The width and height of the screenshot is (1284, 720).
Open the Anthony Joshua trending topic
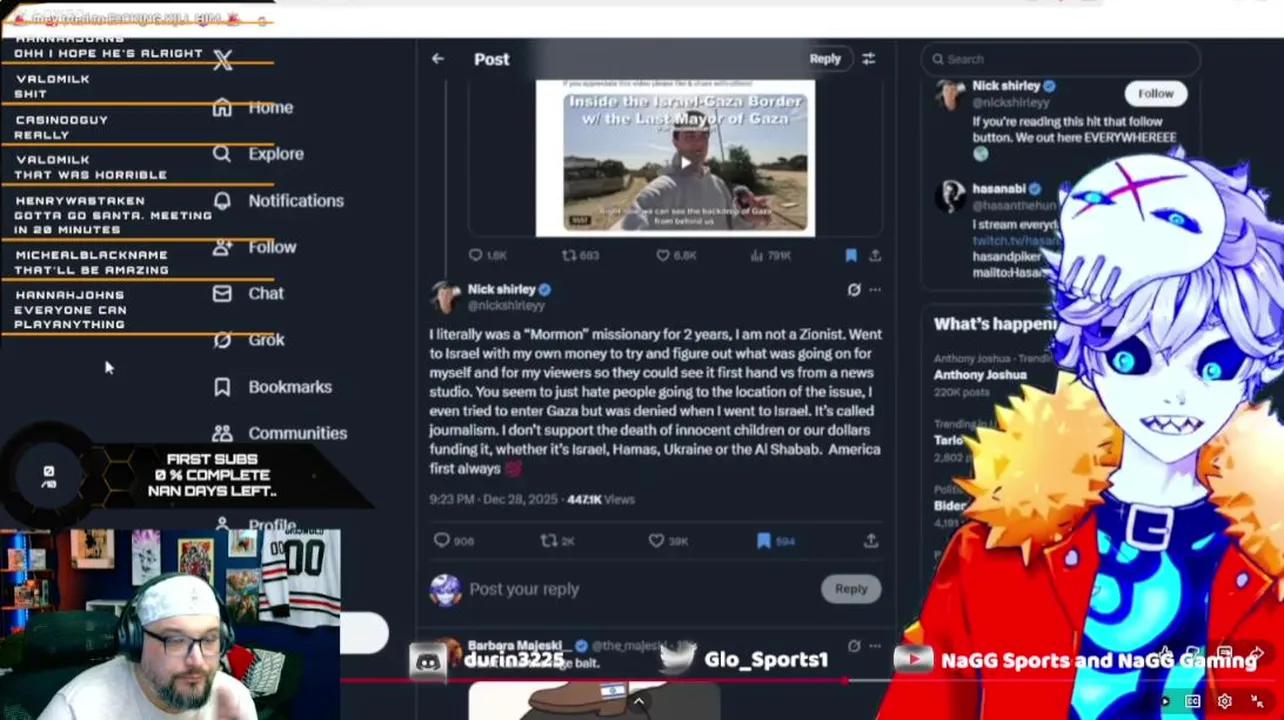(980, 375)
